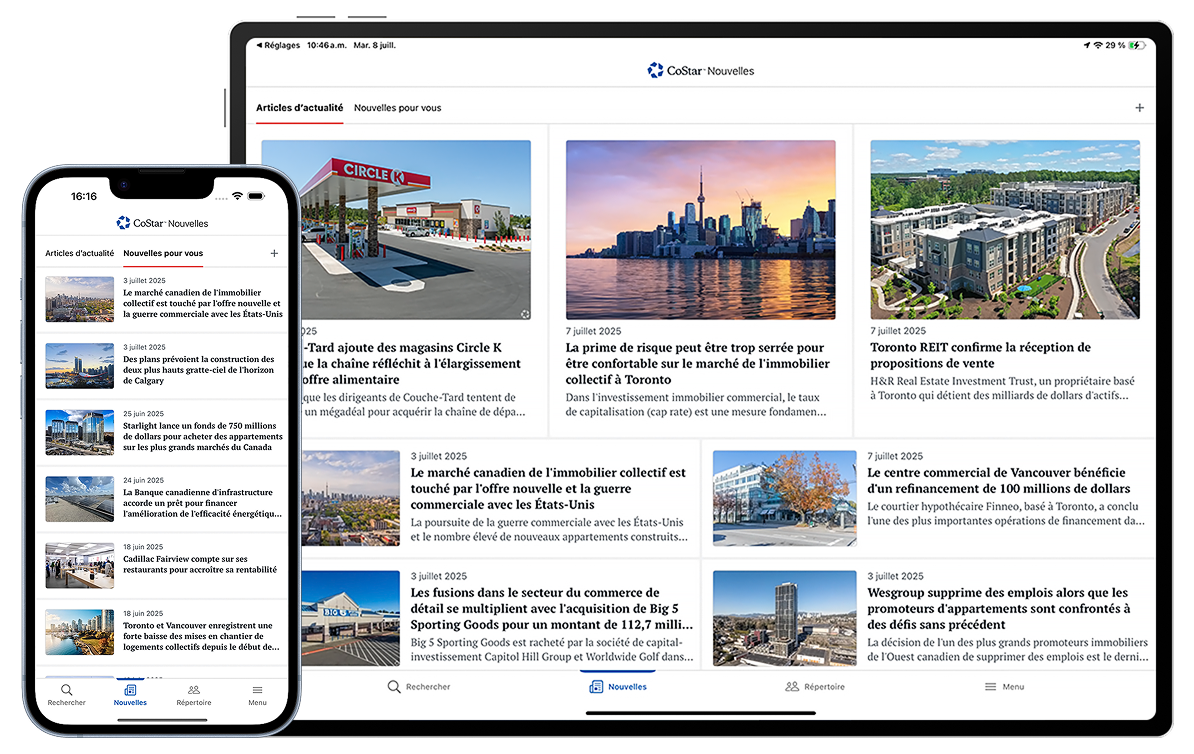Go back to Réglages in status bar
The image size is (1194, 754).
point(281,46)
